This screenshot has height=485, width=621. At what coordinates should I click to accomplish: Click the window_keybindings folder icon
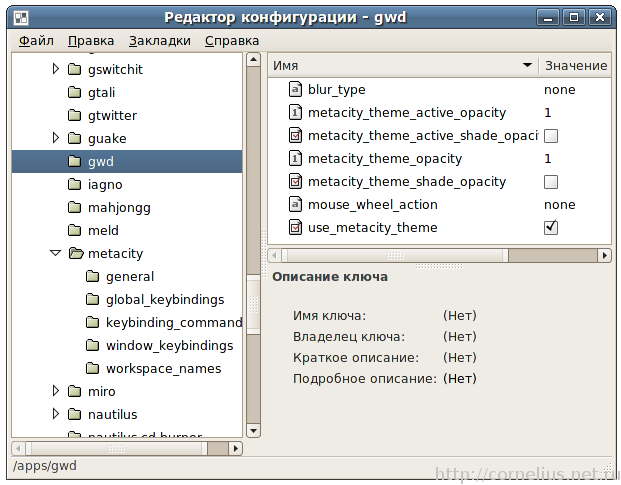click(x=92, y=345)
